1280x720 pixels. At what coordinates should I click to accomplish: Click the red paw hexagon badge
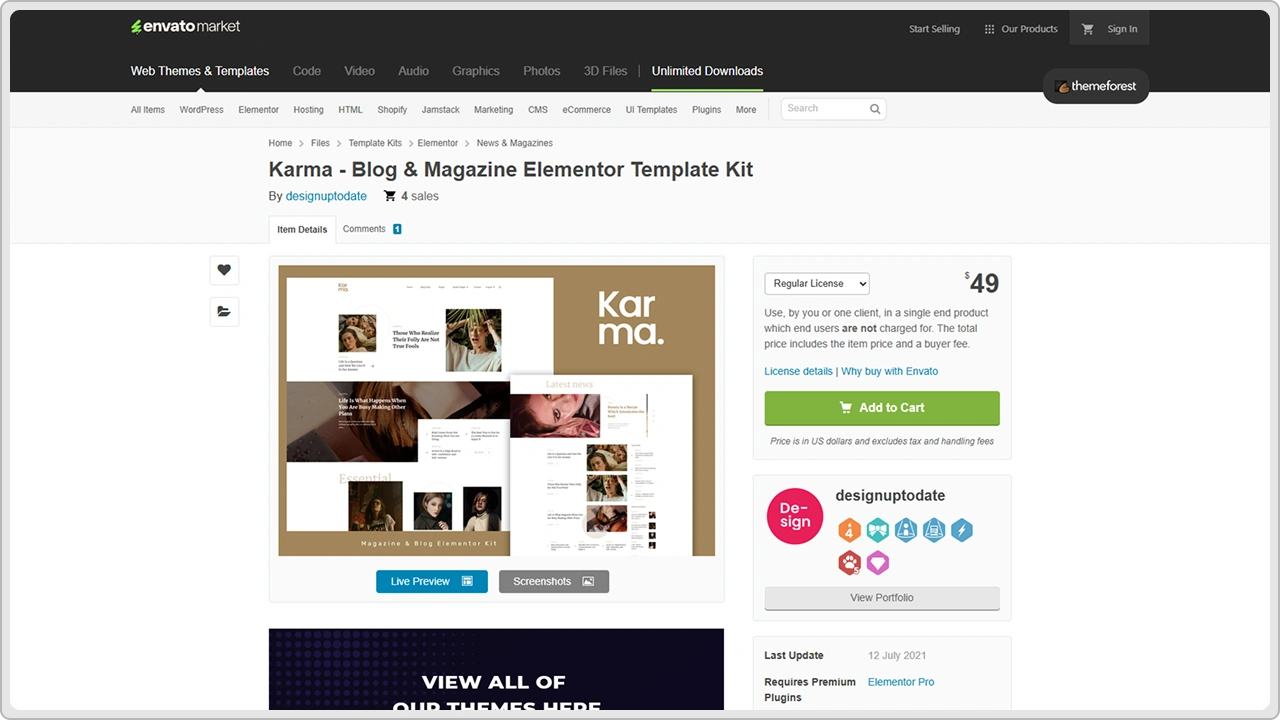point(849,563)
